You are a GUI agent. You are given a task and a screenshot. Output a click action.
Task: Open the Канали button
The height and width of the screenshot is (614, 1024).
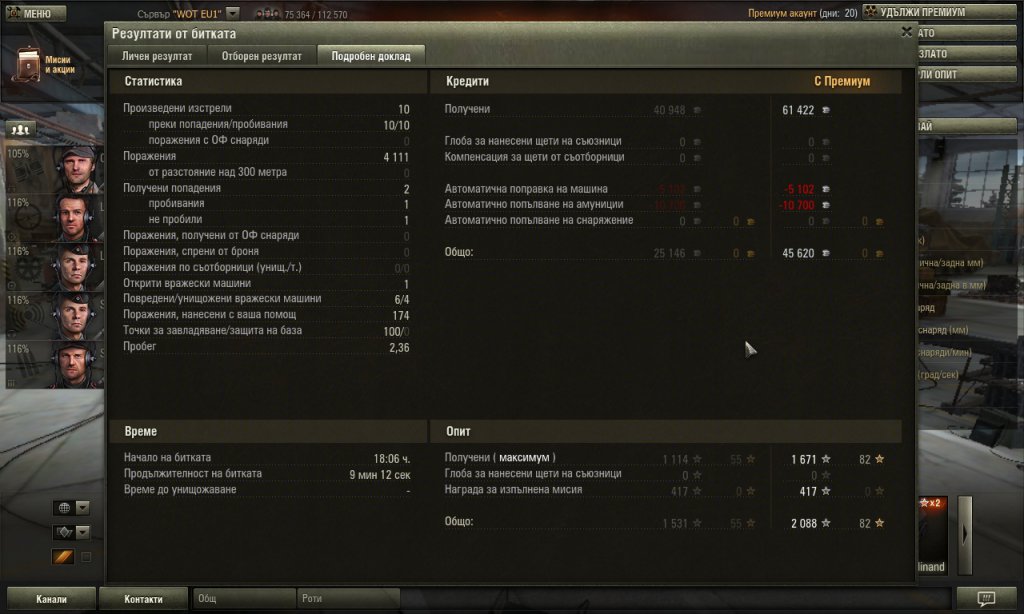[x=51, y=598]
